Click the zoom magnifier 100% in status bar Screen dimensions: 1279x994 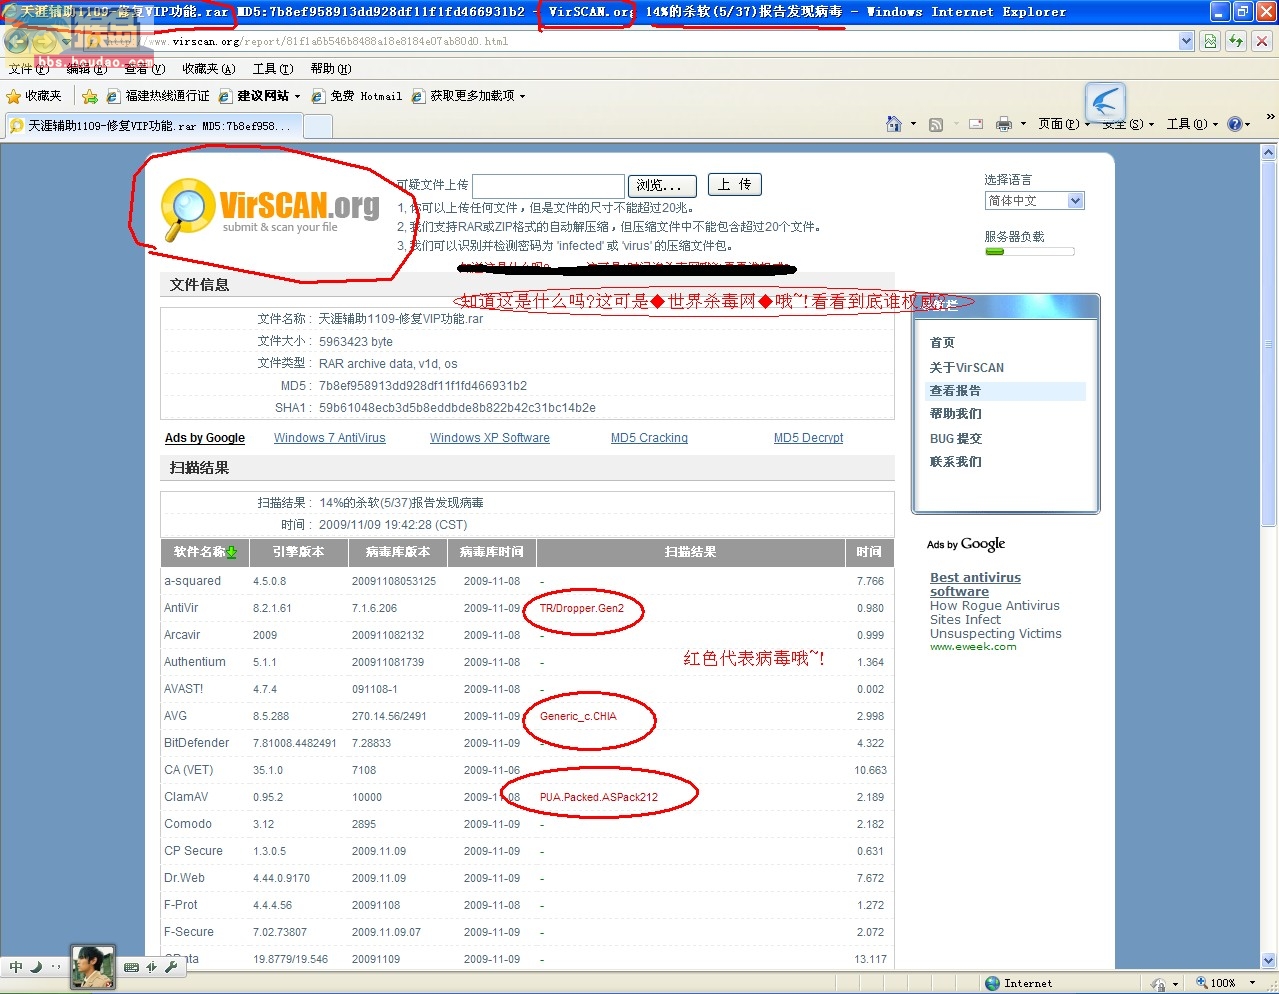1216,983
